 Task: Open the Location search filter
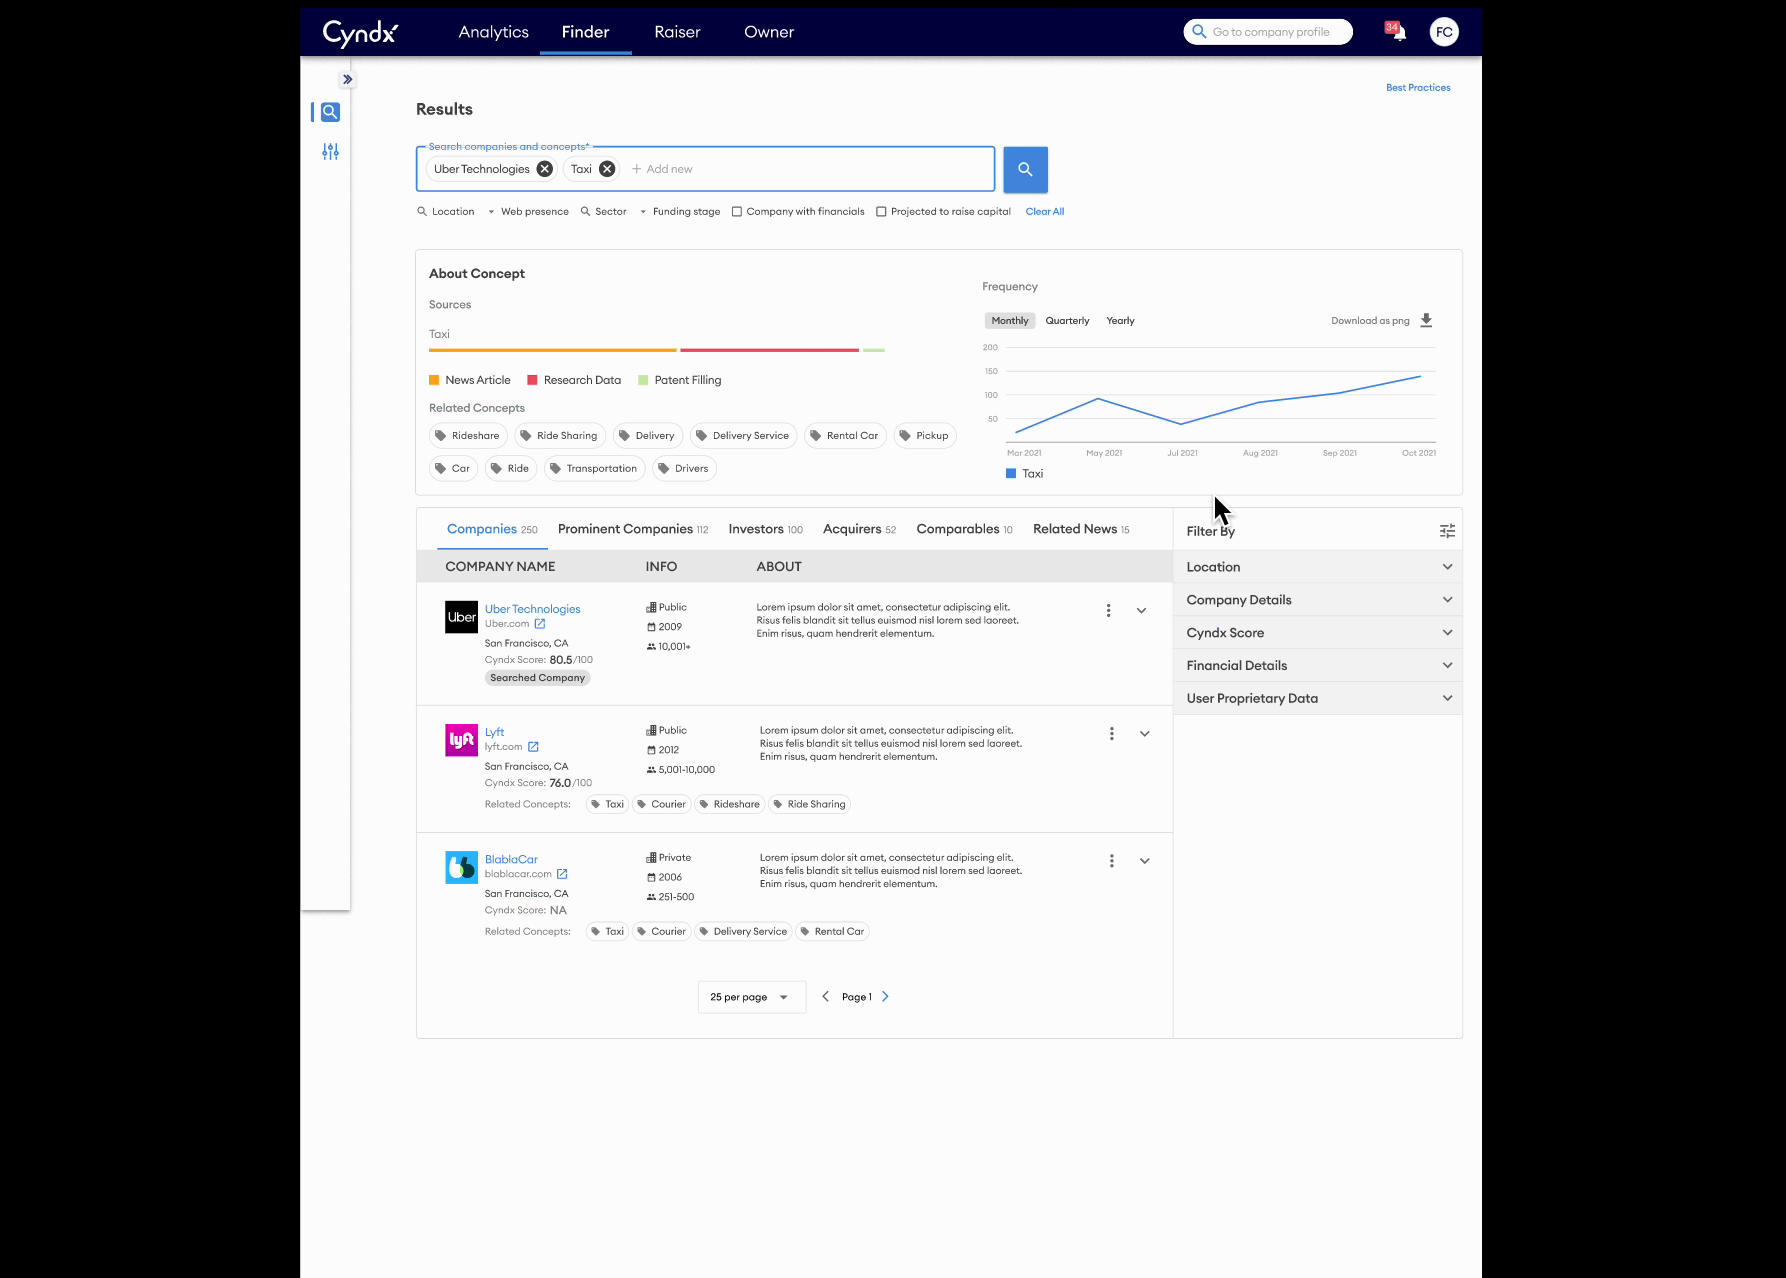pos(446,212)
